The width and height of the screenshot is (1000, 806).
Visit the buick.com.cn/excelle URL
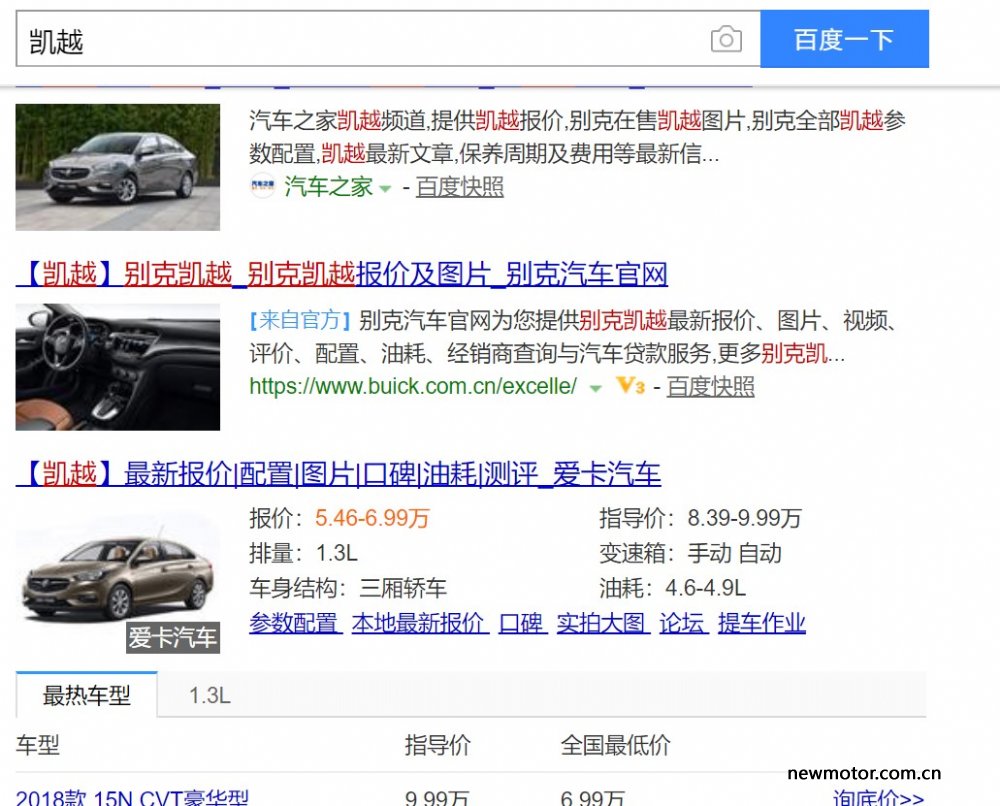pos(413,386)
